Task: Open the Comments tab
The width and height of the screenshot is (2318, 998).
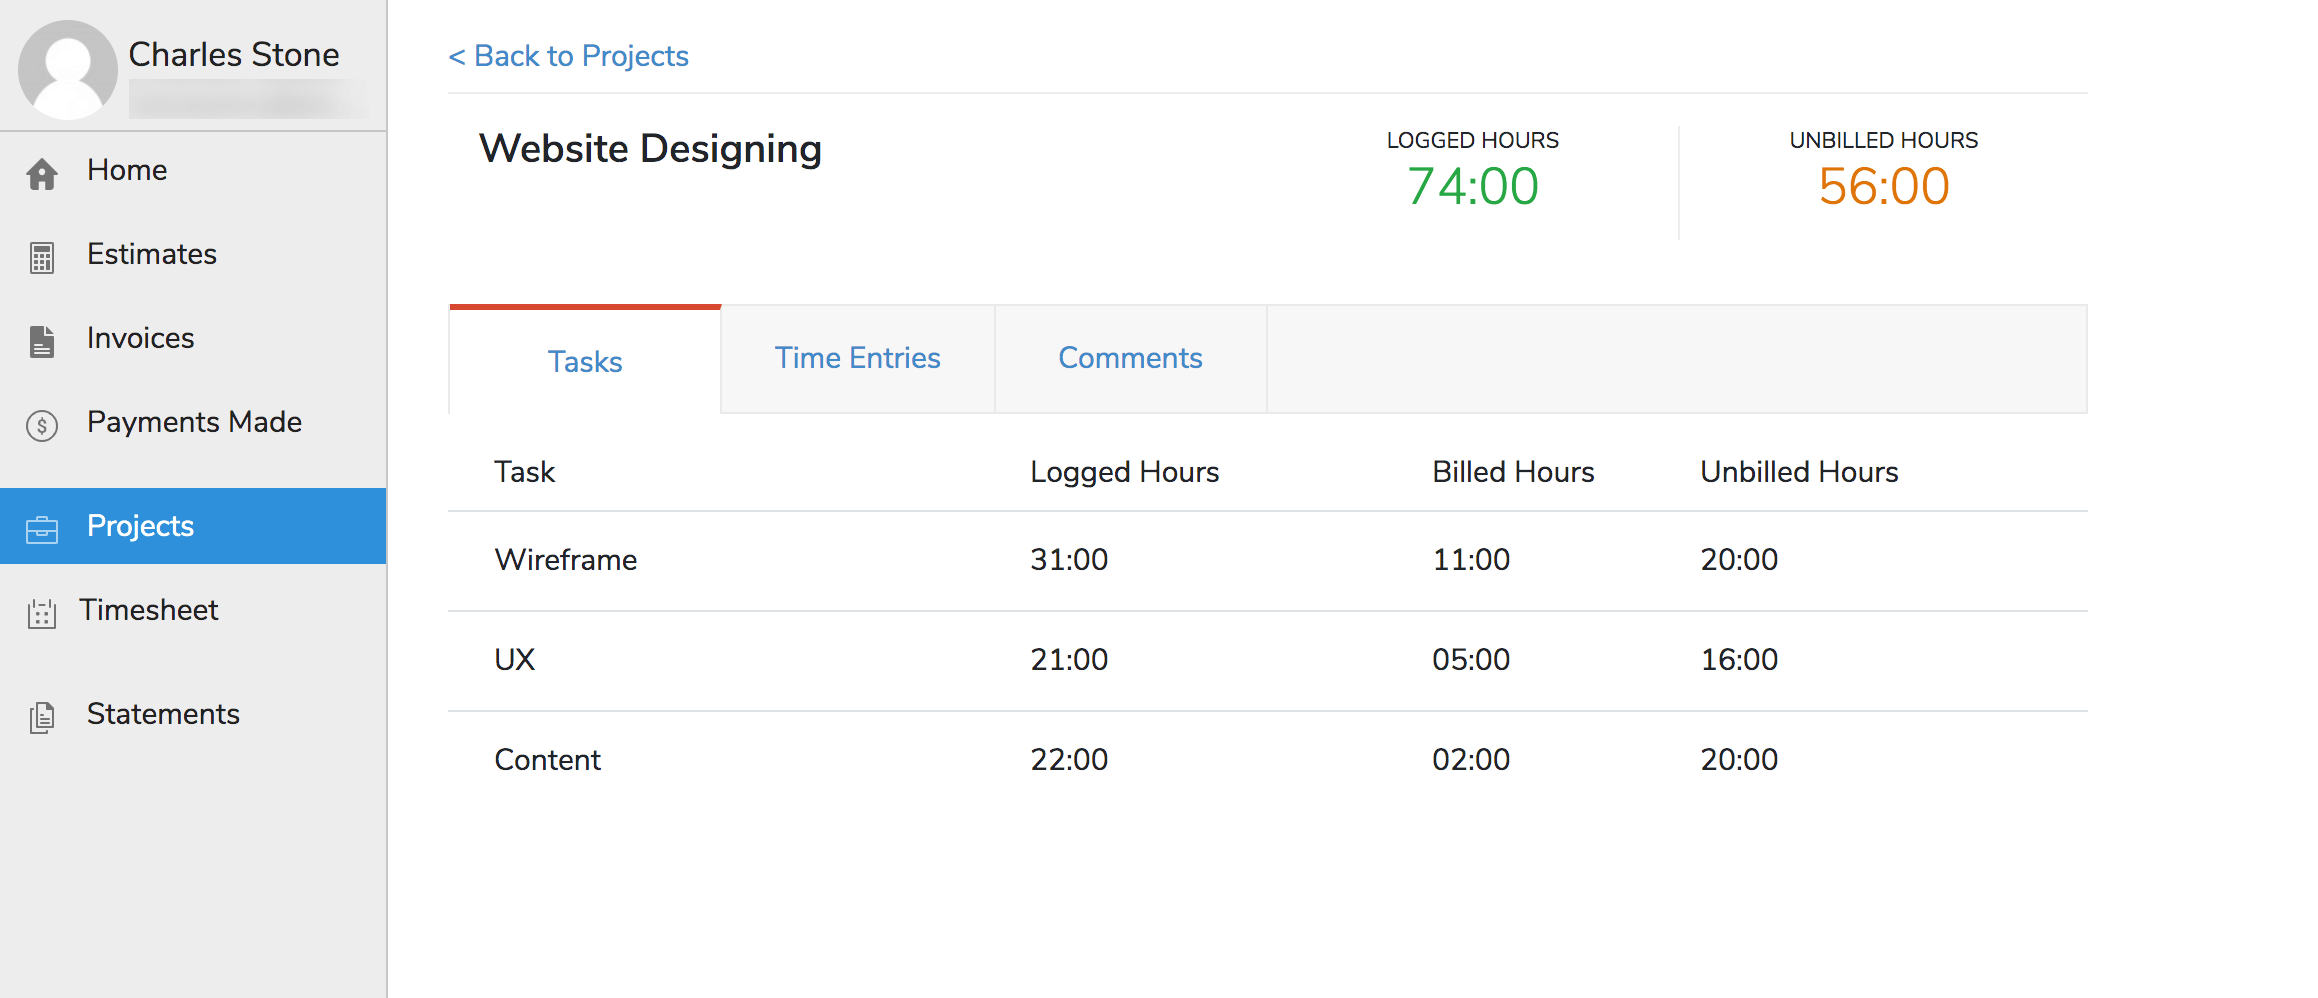Action: pos(1130,358)
